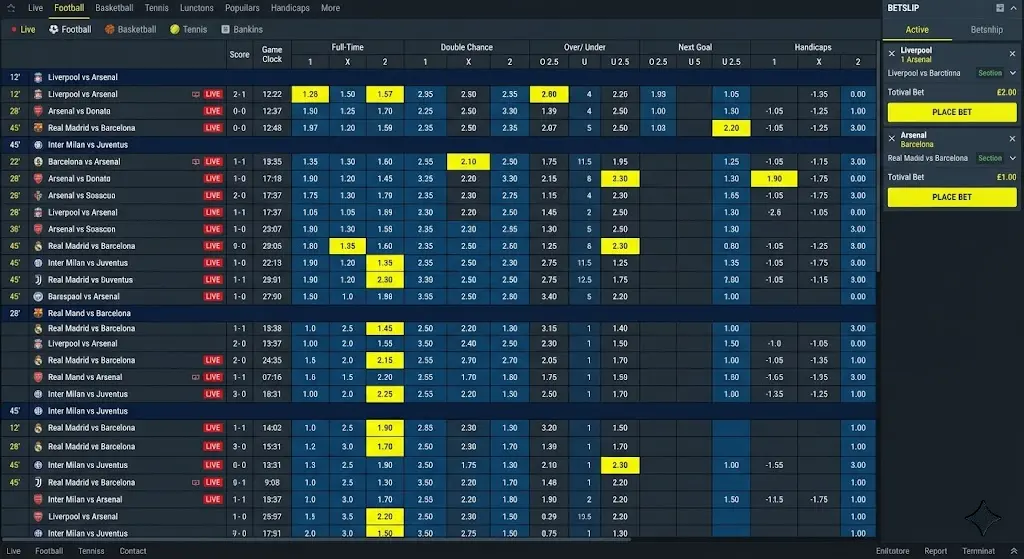Remove Liverpool bet with left X in betslip
This screenshot has height=559, width=1024.
click(x=891, y=54)
